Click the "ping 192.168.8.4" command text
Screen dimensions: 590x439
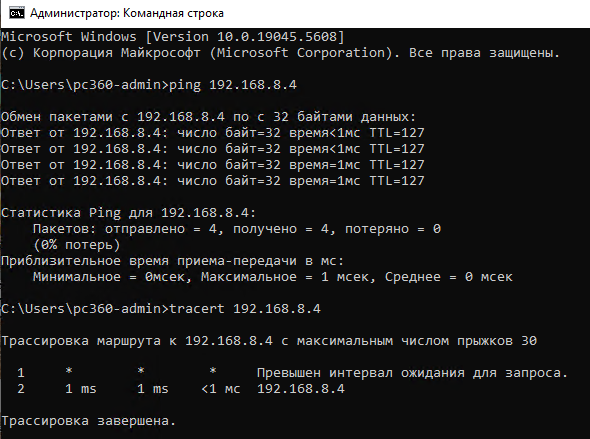(233, 85)
